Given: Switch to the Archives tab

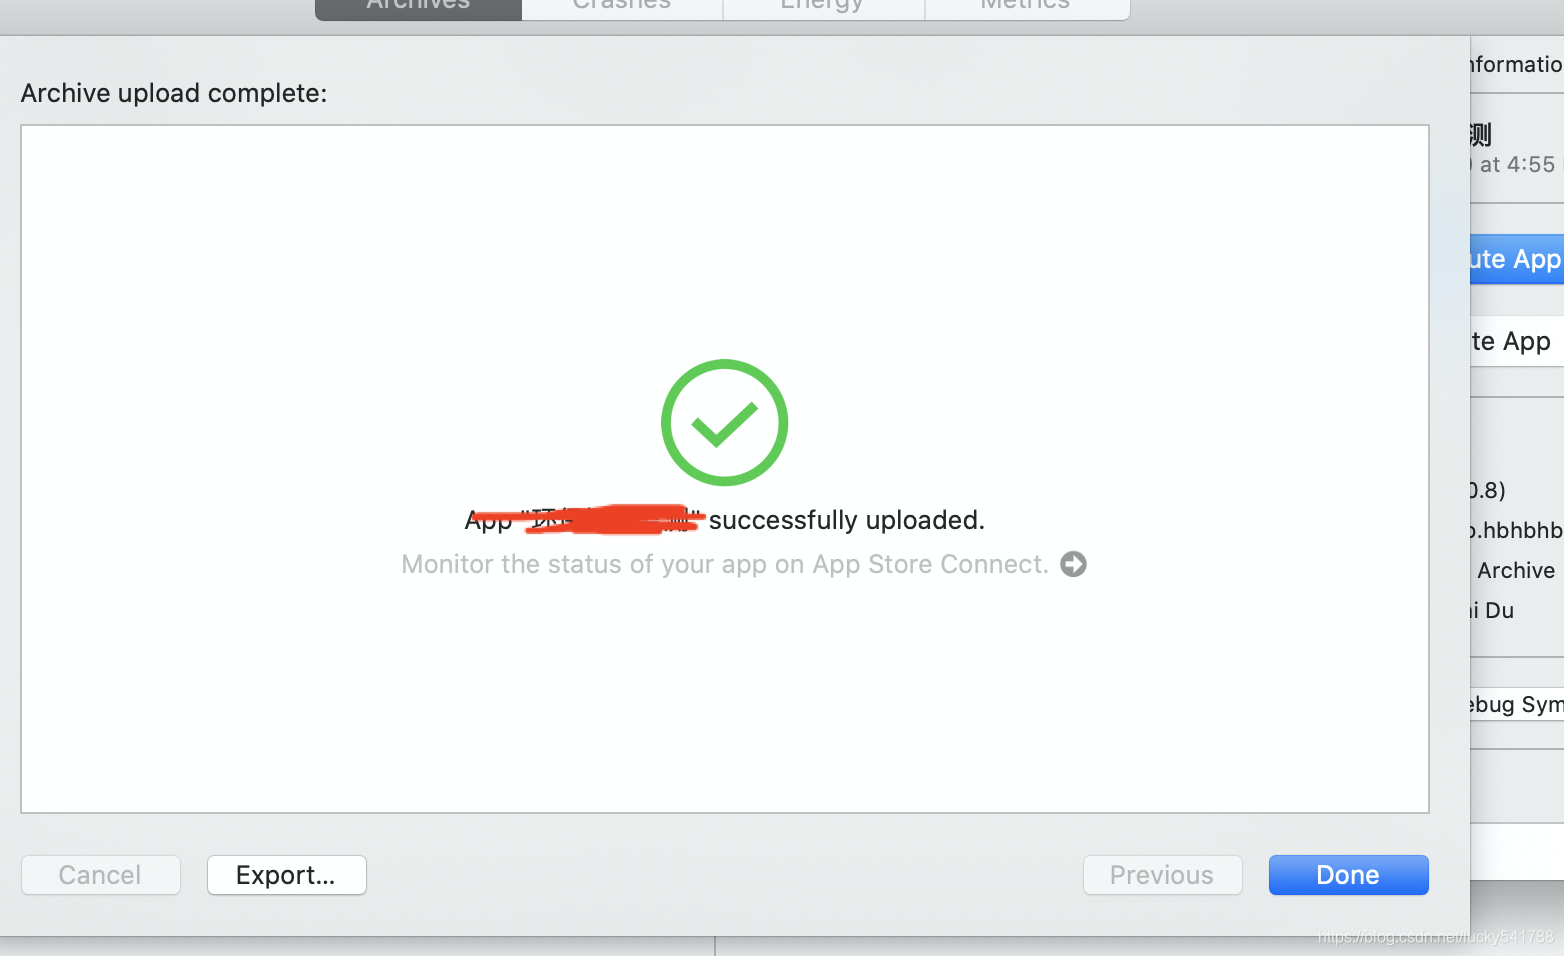Looking at the screenshot, I should [418, 7].
